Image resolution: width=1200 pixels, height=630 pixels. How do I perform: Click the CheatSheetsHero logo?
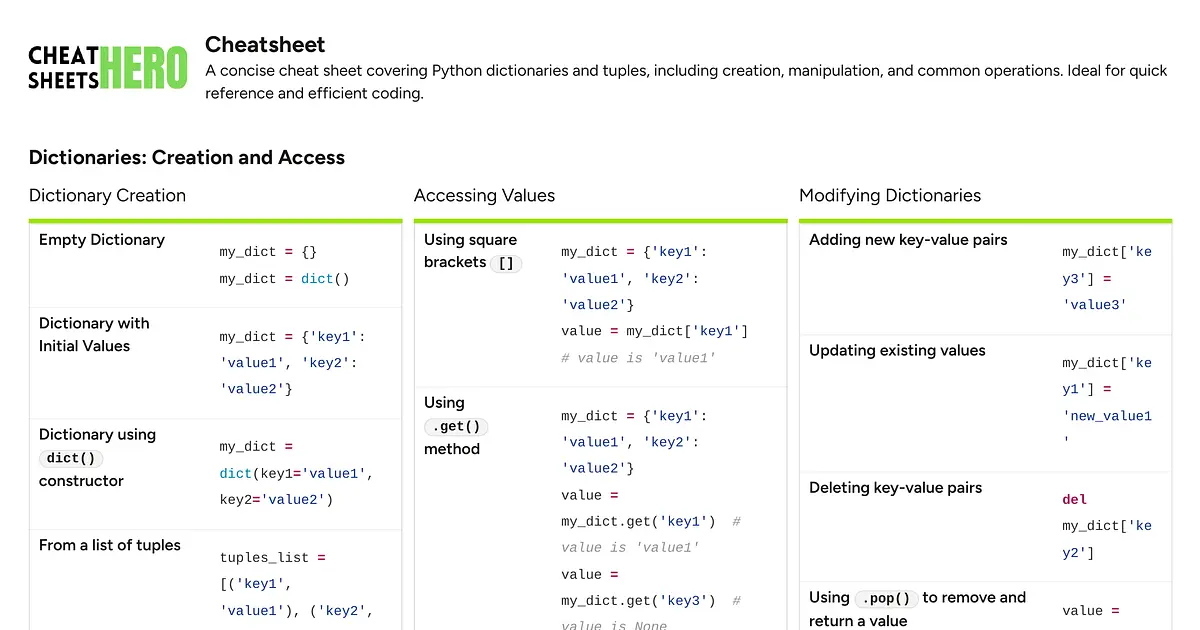[x=107, y=67]
